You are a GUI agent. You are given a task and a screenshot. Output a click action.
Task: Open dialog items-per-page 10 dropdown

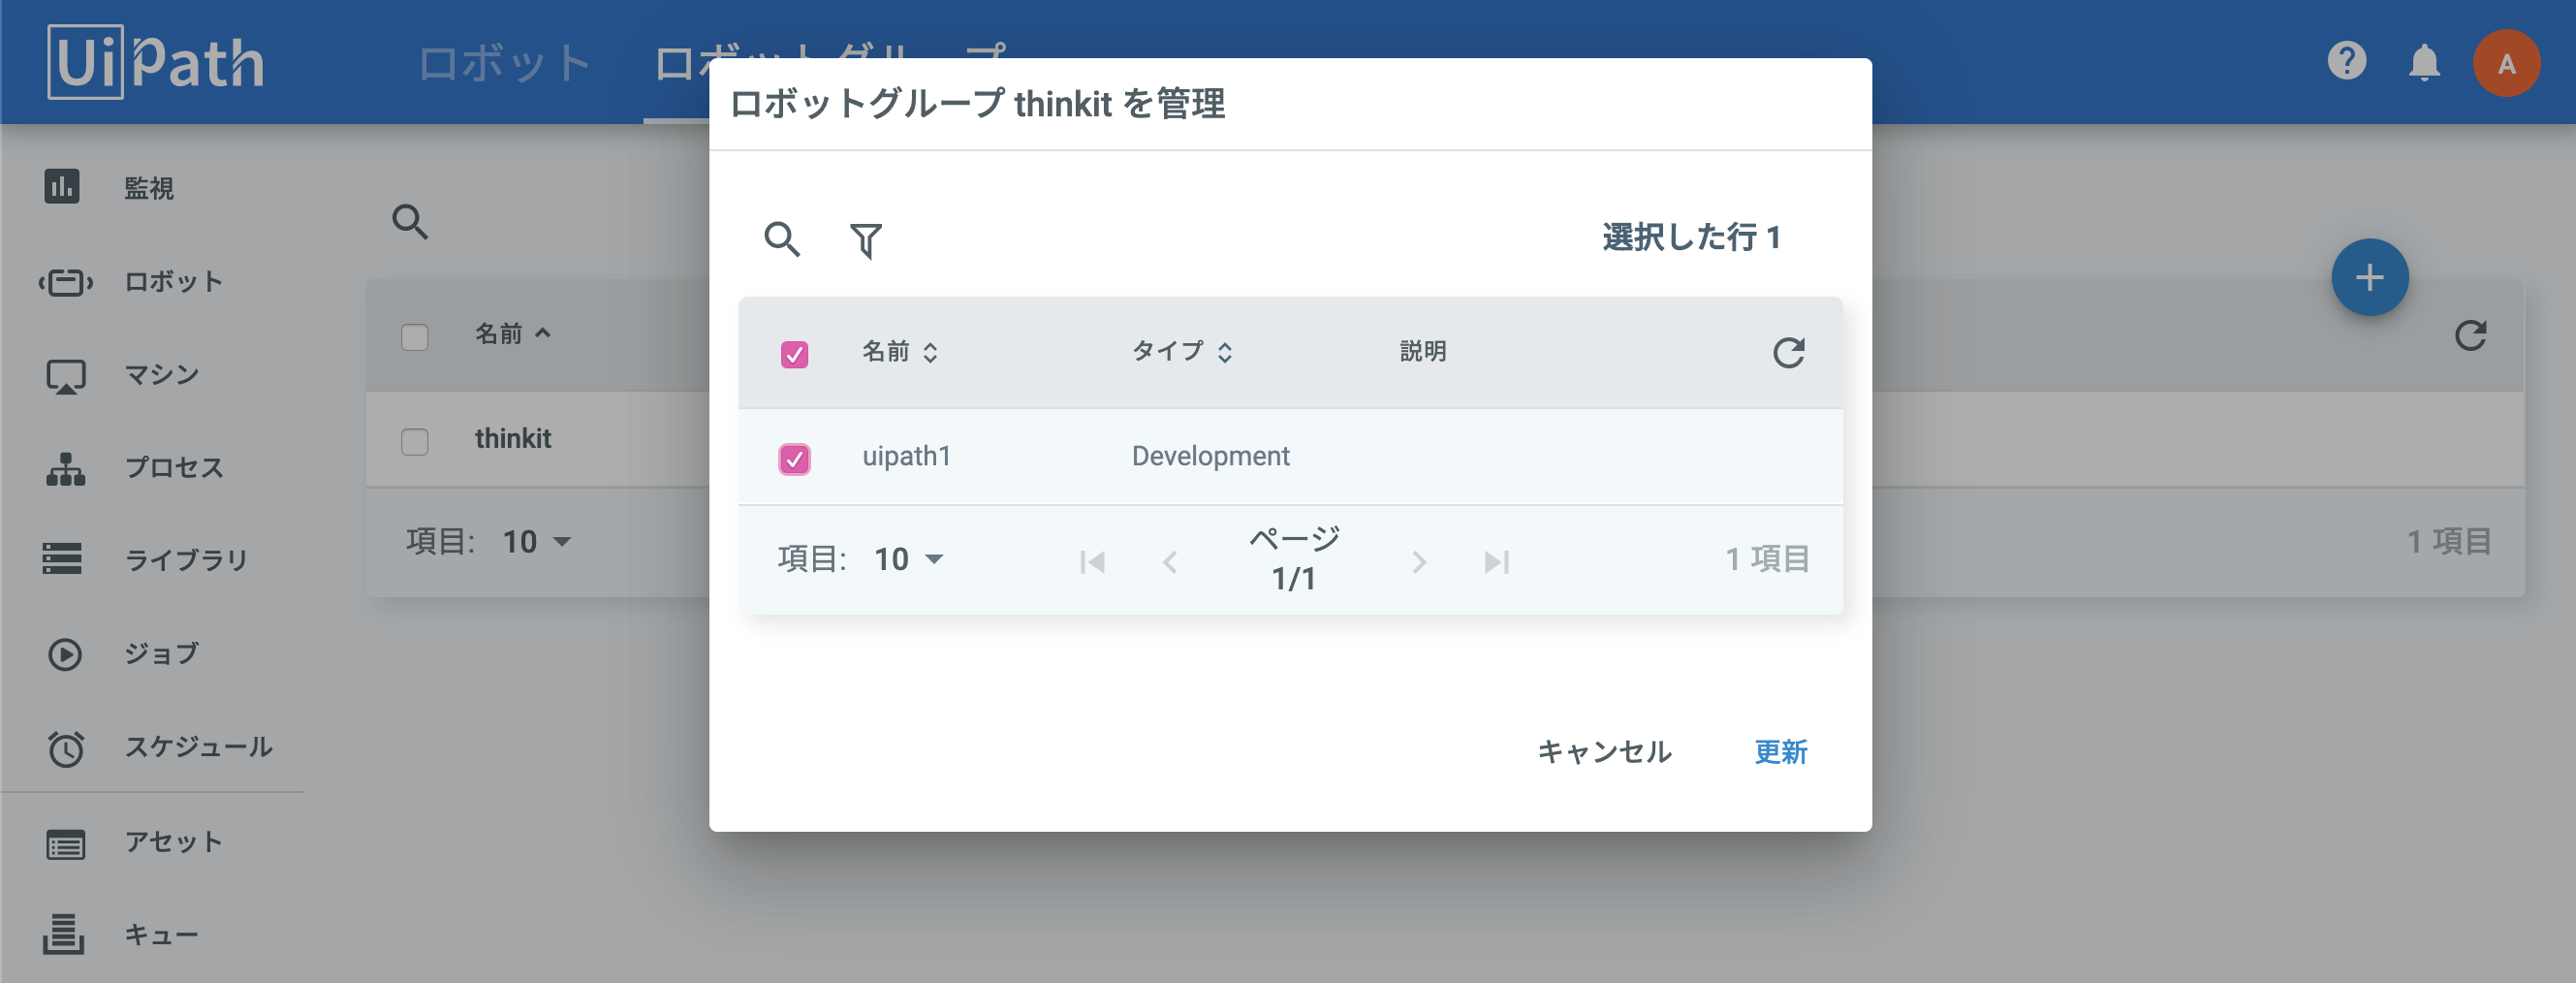[x=908, y=559]
